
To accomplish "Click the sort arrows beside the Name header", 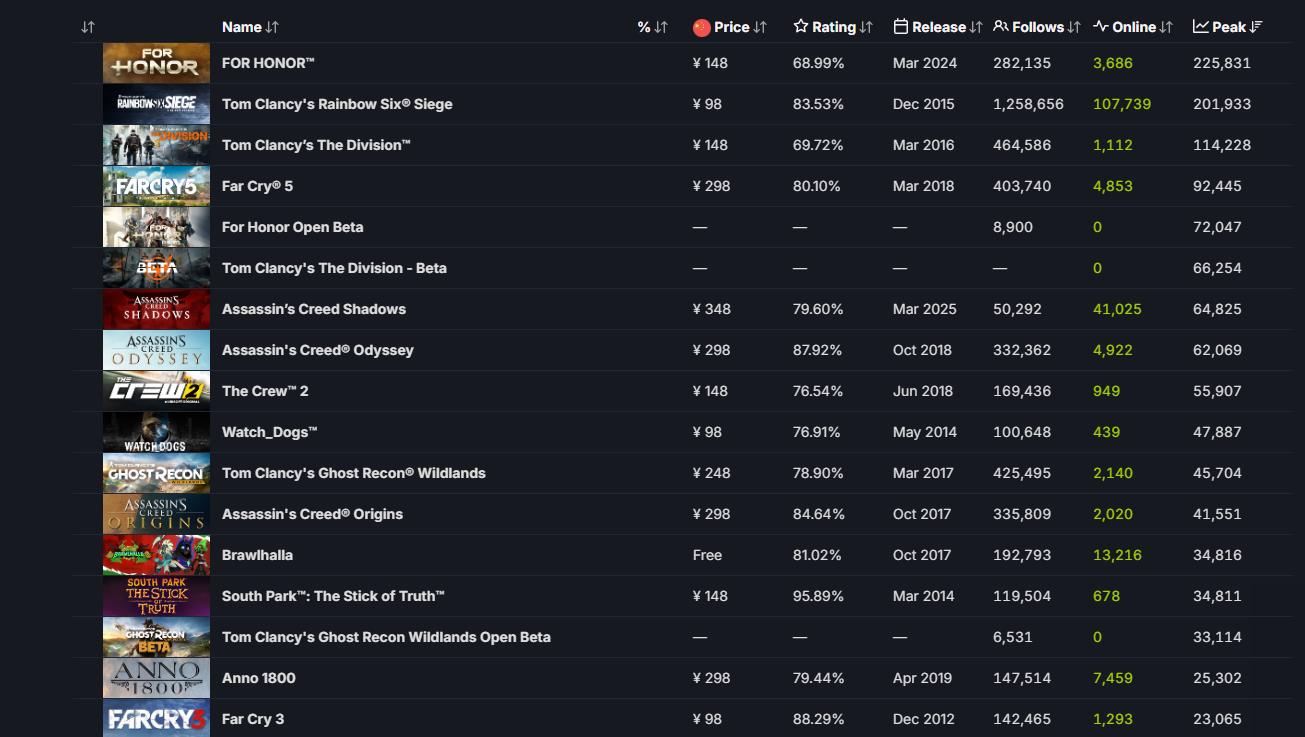I will point(273,27).
